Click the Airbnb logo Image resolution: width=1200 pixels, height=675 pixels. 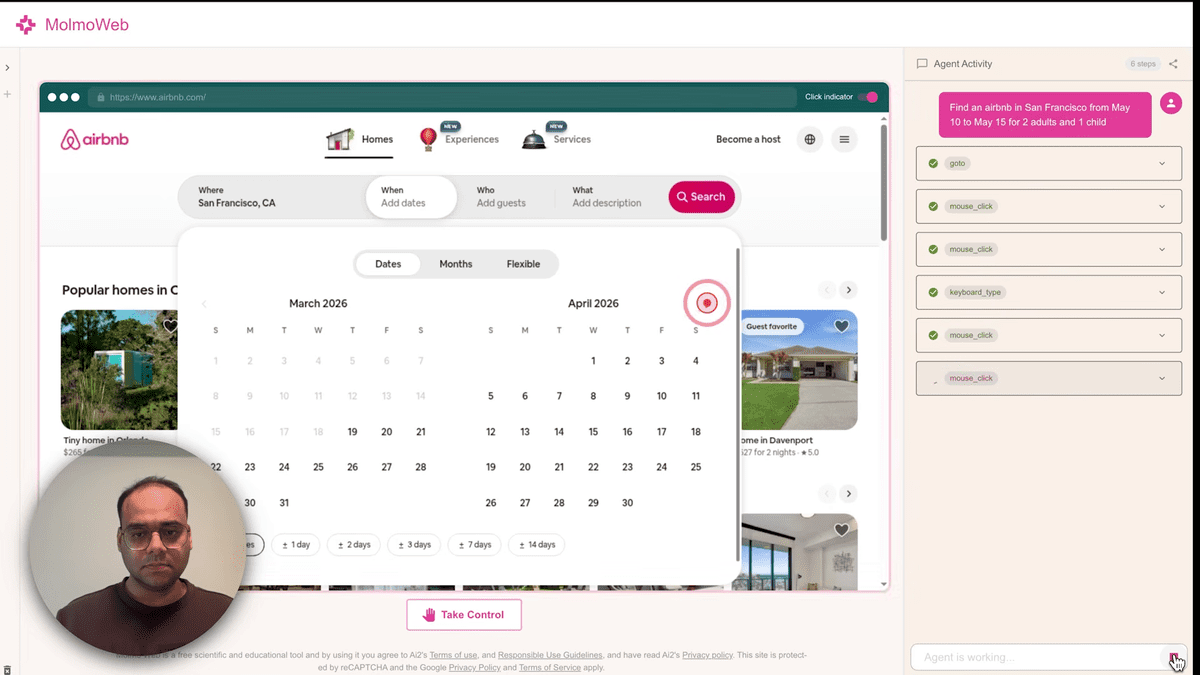[95, 140]
